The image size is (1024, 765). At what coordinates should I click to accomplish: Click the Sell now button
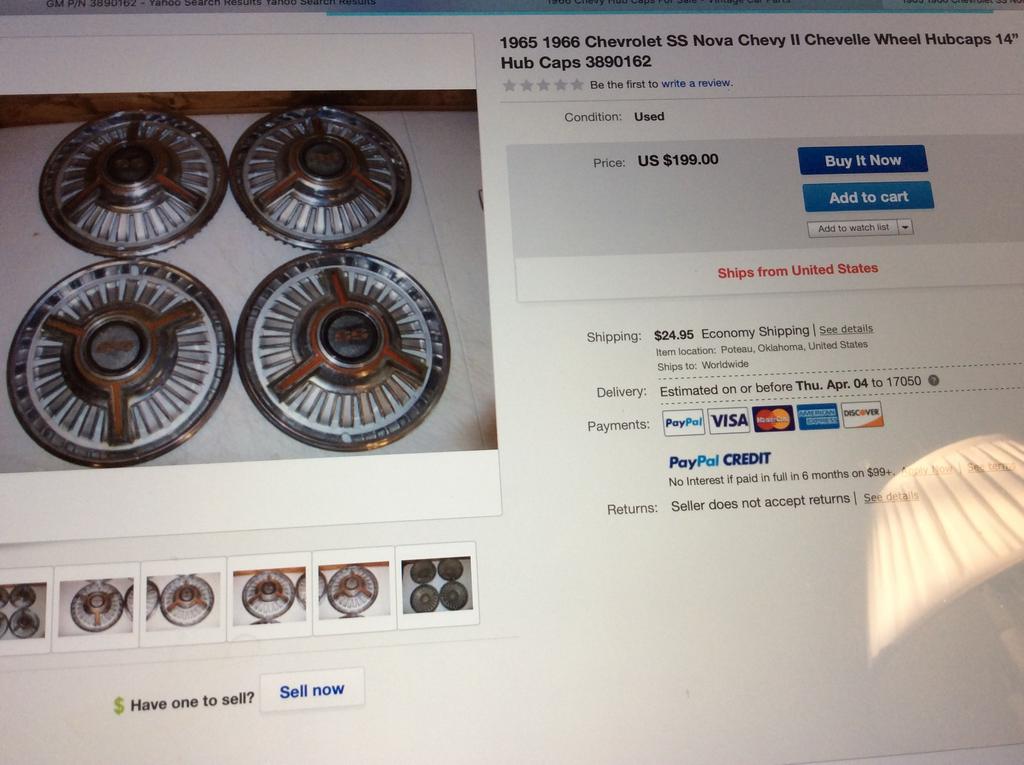[312, 691]
